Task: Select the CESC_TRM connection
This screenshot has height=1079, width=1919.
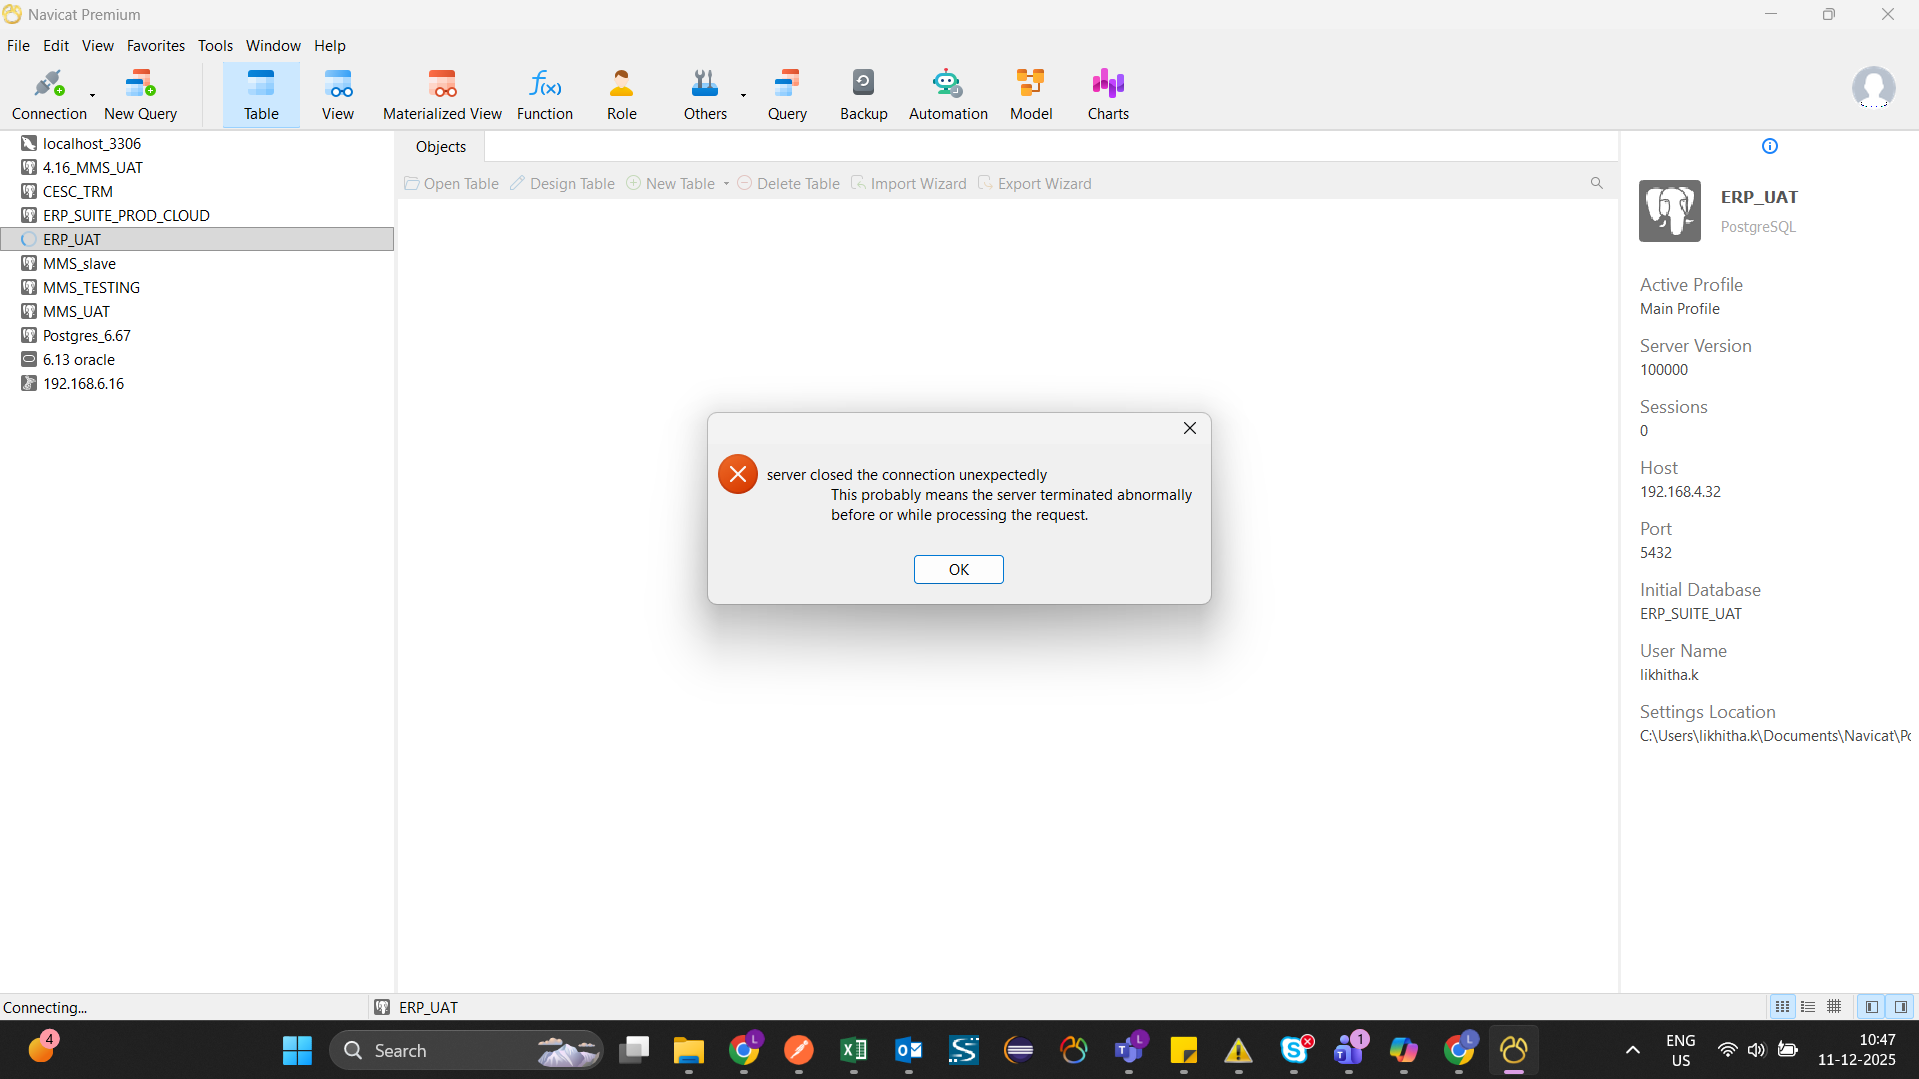Action: [78, 192]
